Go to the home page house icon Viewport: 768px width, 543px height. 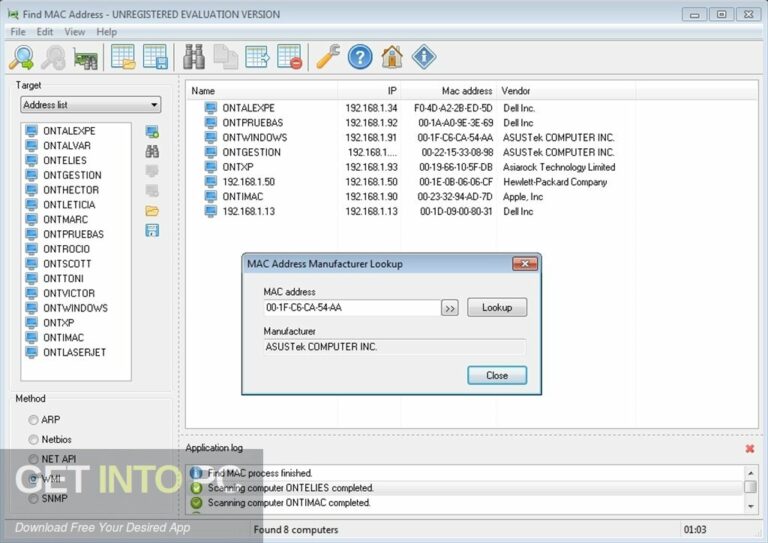(392, 57)
